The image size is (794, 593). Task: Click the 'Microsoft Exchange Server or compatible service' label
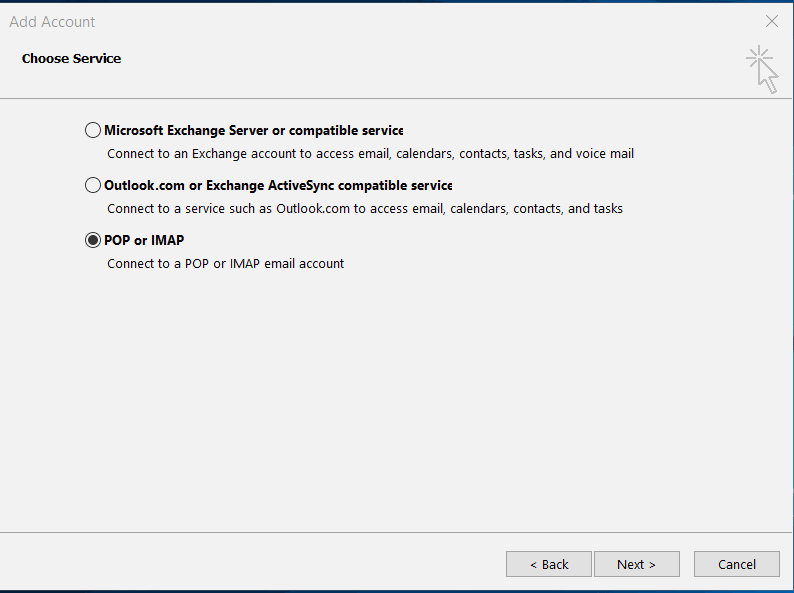point(254,131)
